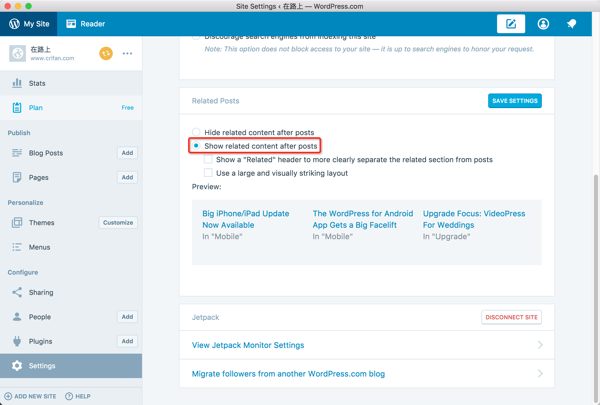Open the three-dot site options menu
The width and height of the screenshot is (600, 405).
click(127, 53)
